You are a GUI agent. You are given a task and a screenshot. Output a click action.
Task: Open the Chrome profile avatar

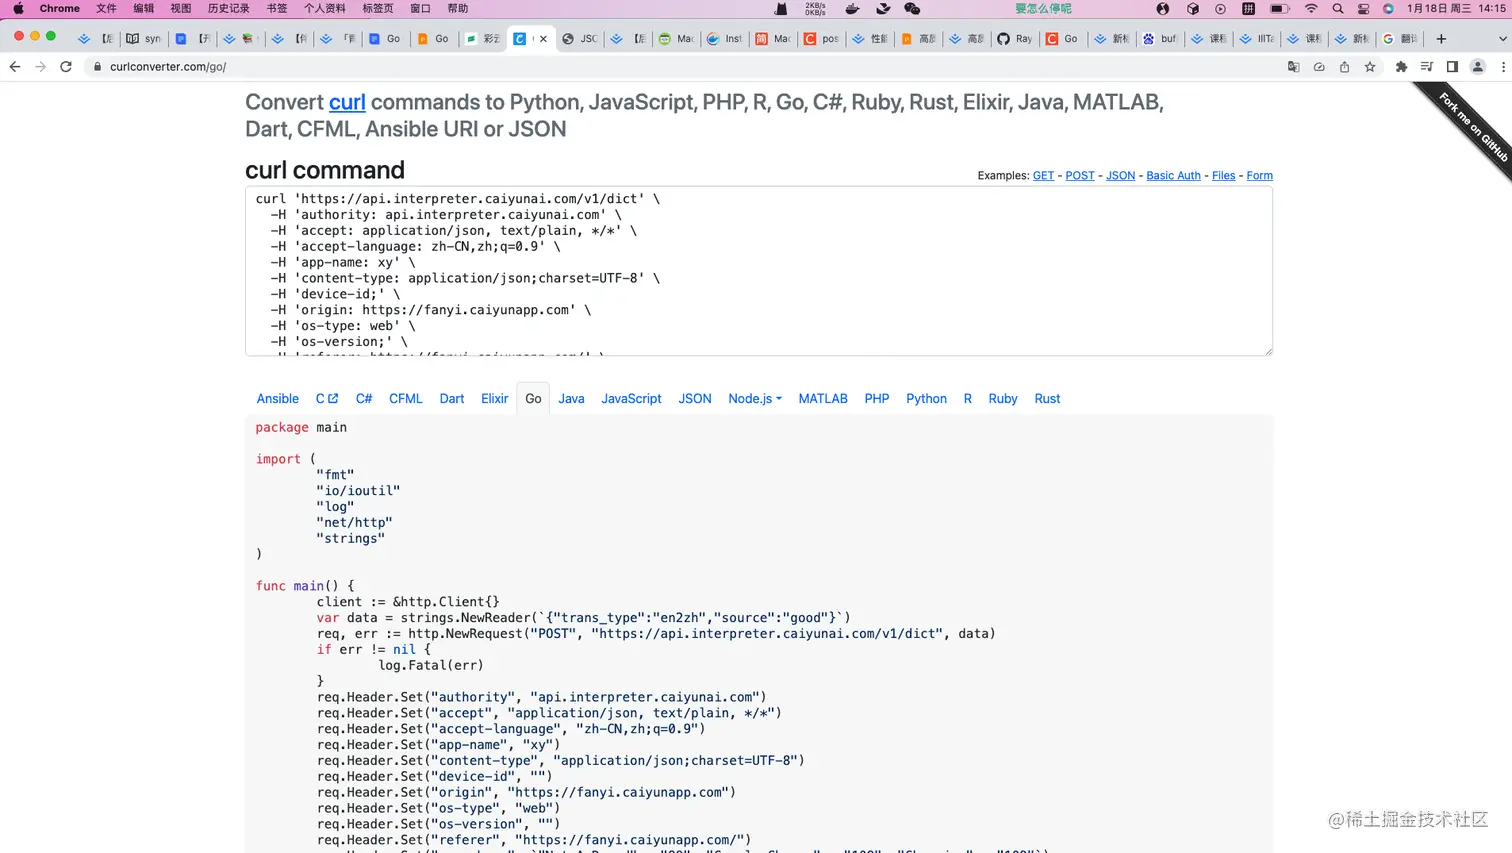click(1477, 67)
